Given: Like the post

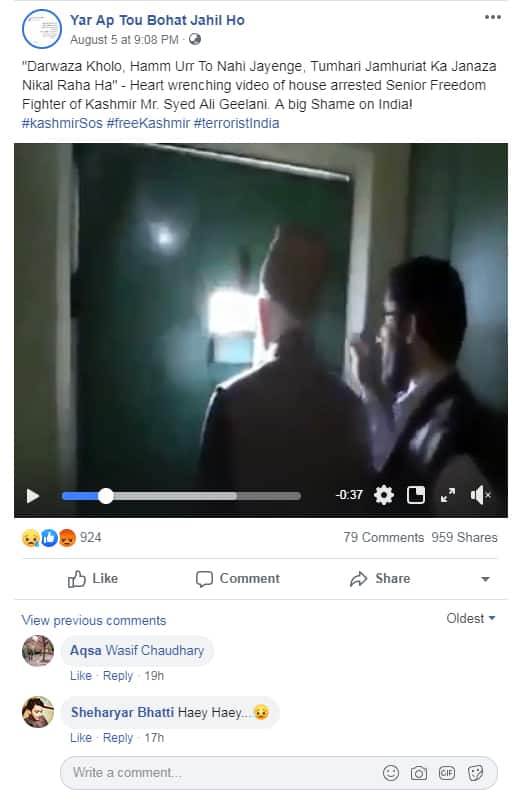Looking at the screenshot, I should [x=93, y=578].
